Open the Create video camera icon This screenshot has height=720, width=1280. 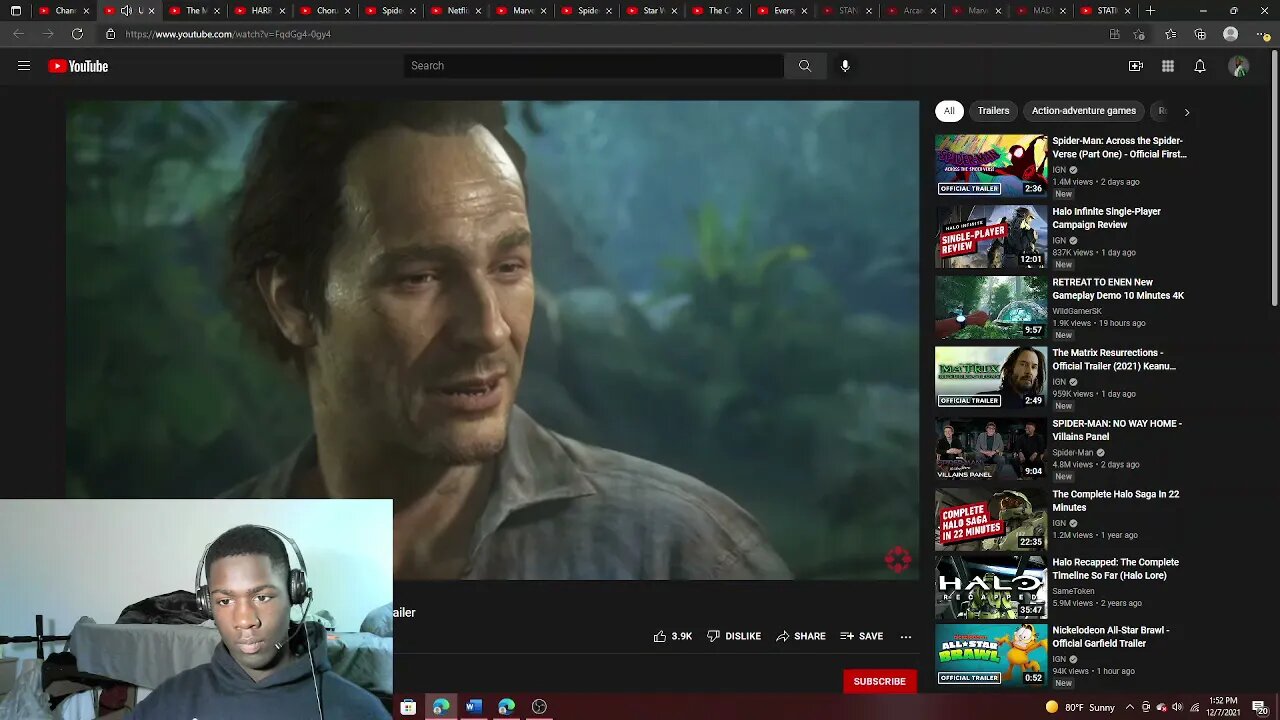(1136, 66)
